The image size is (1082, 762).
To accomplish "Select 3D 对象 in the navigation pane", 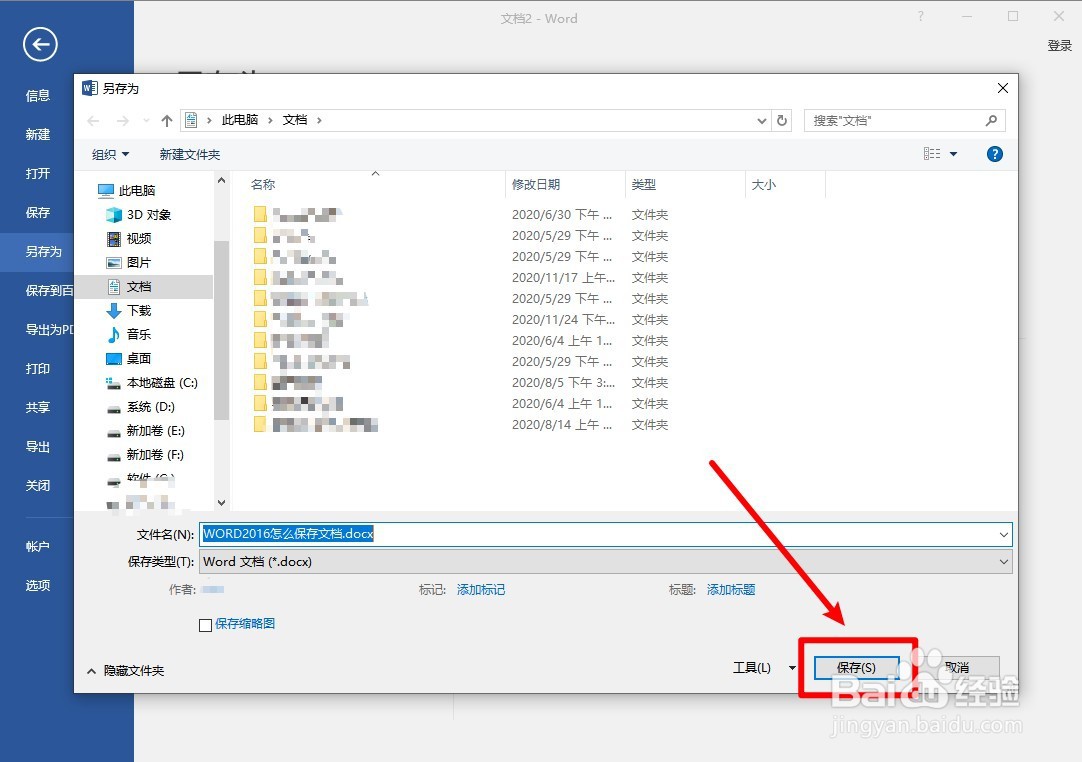I will coord(141,214).
